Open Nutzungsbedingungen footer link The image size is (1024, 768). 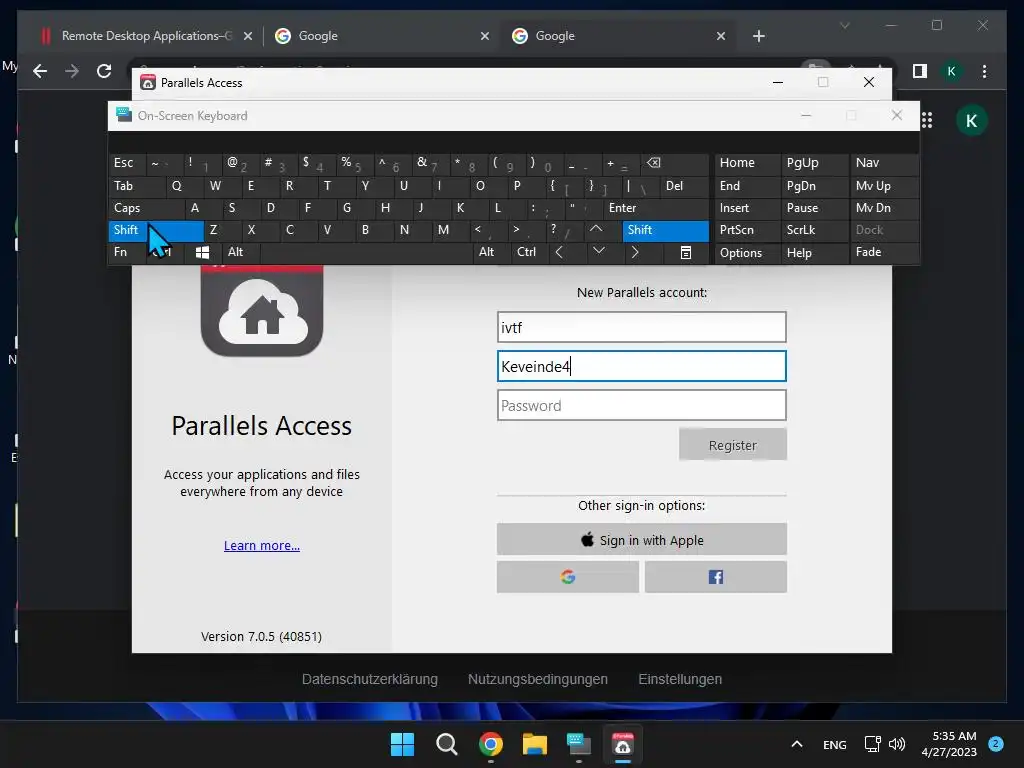click(x=537, y=679)
